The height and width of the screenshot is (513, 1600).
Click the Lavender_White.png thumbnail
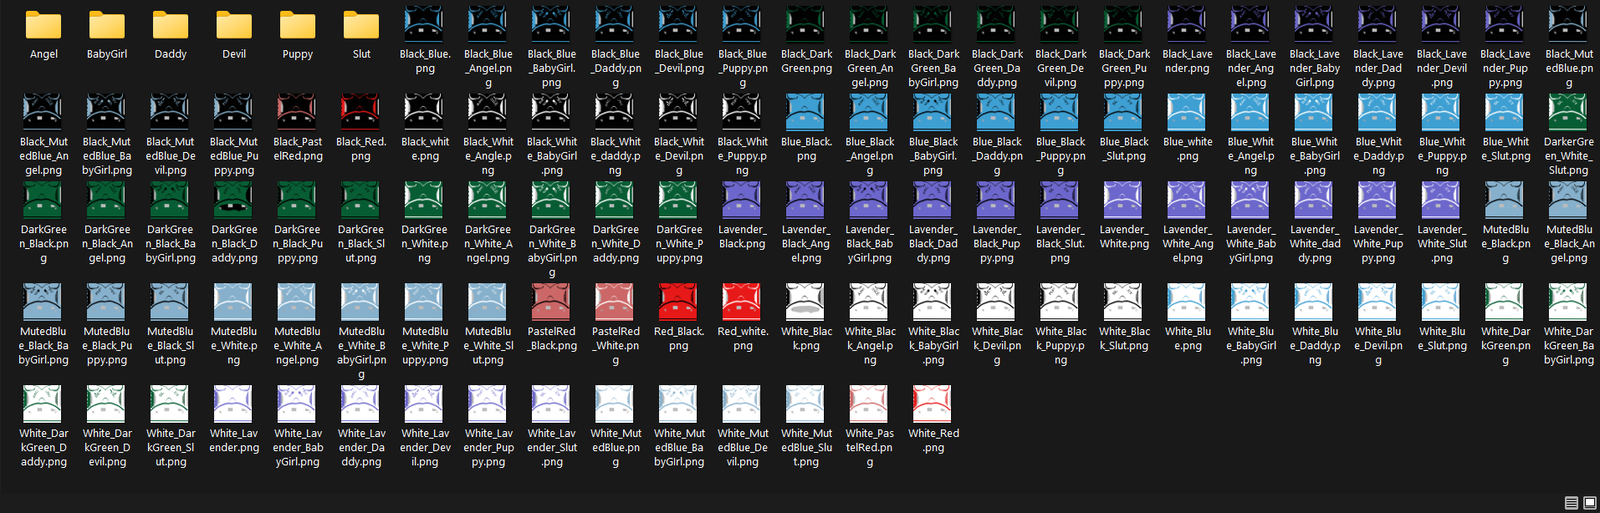[1123, 201]
